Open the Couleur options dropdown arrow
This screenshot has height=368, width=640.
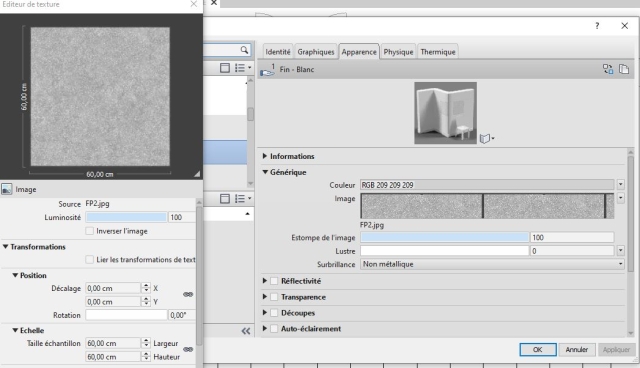click(620, 185)
